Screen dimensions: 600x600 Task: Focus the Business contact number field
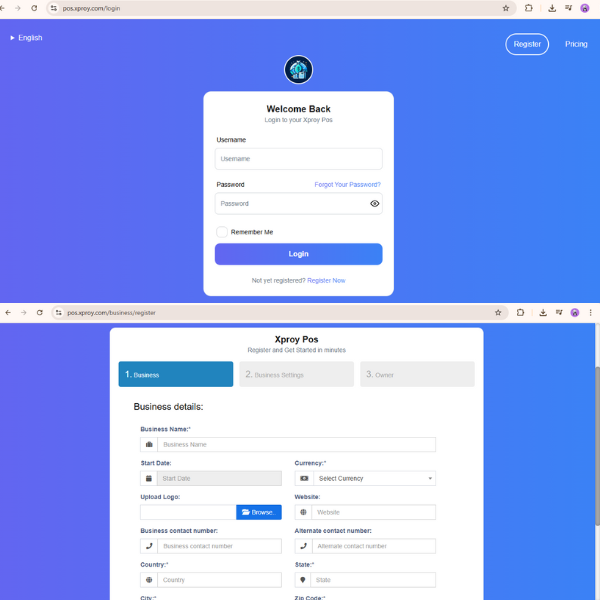click(x=220, y=546)
